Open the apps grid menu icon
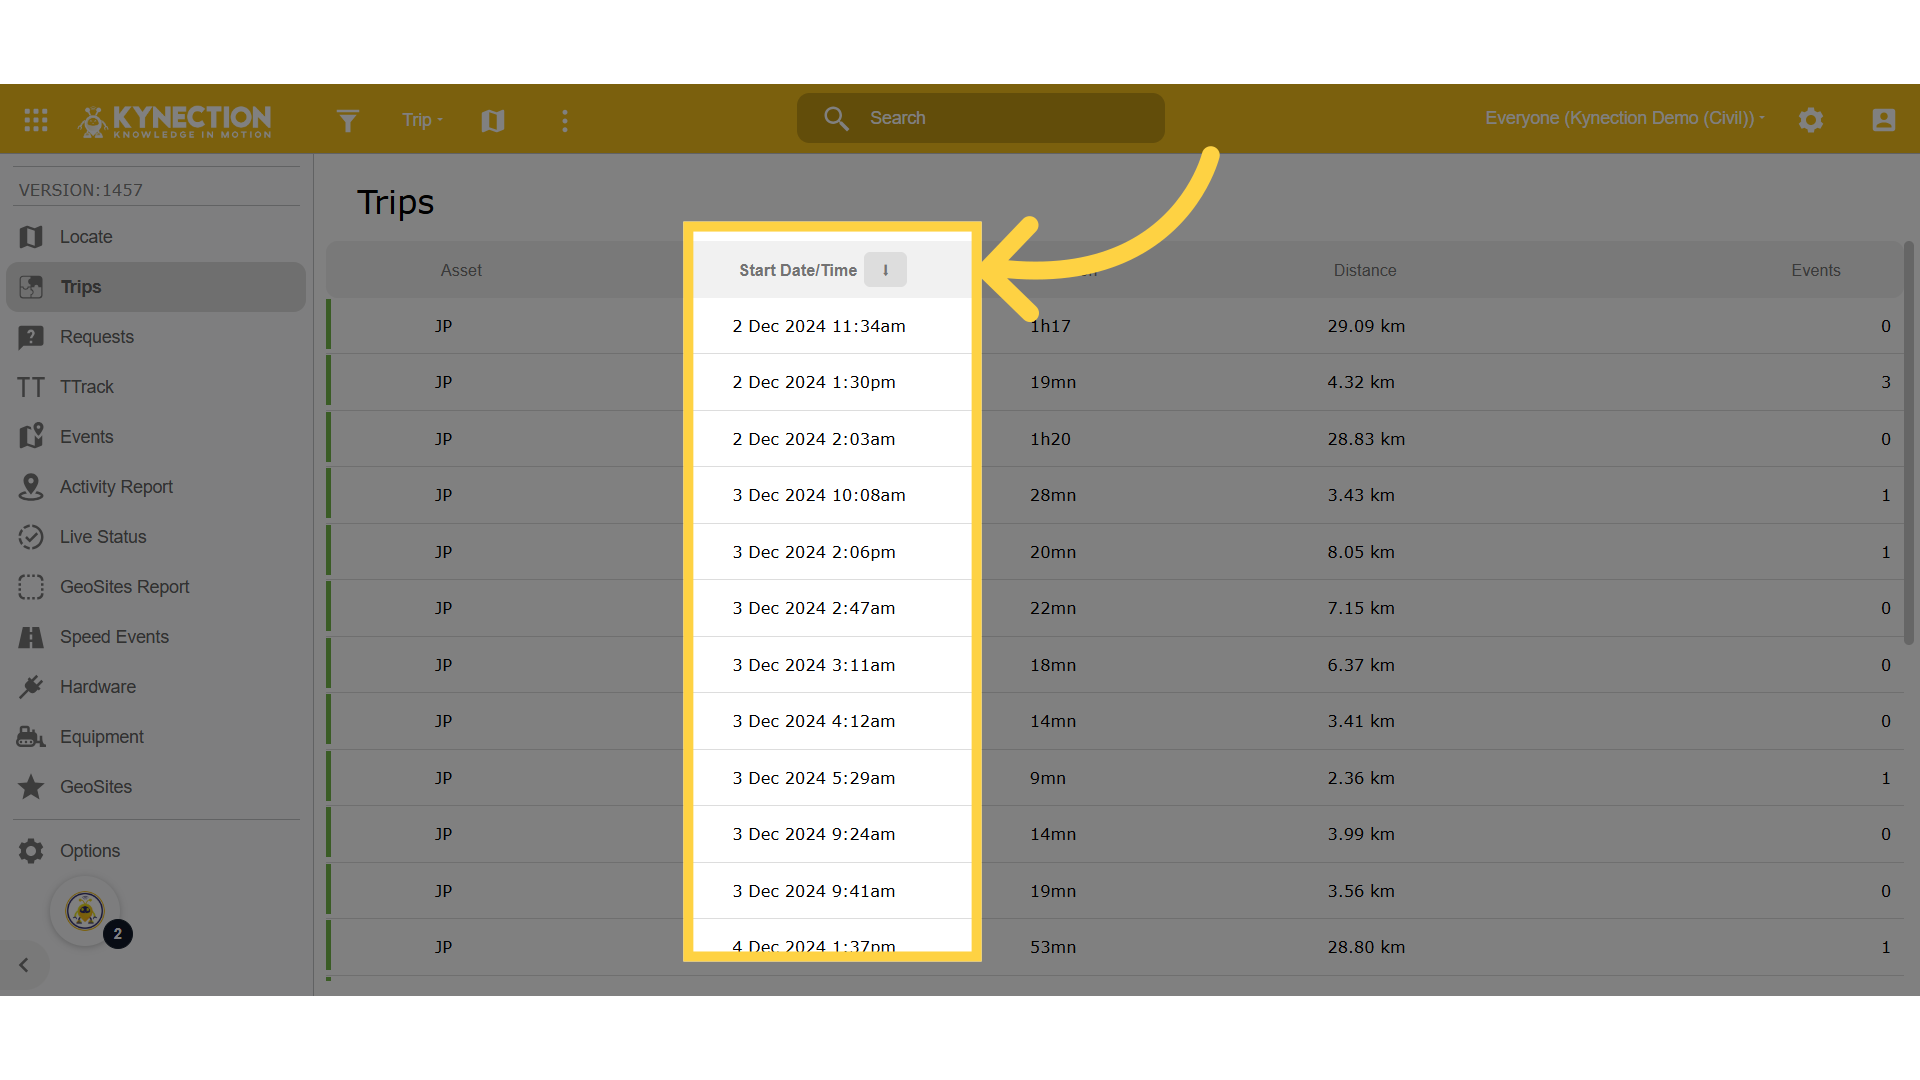The height and width of the screenshot is (1080, 1920). click(x=36, y=120)
